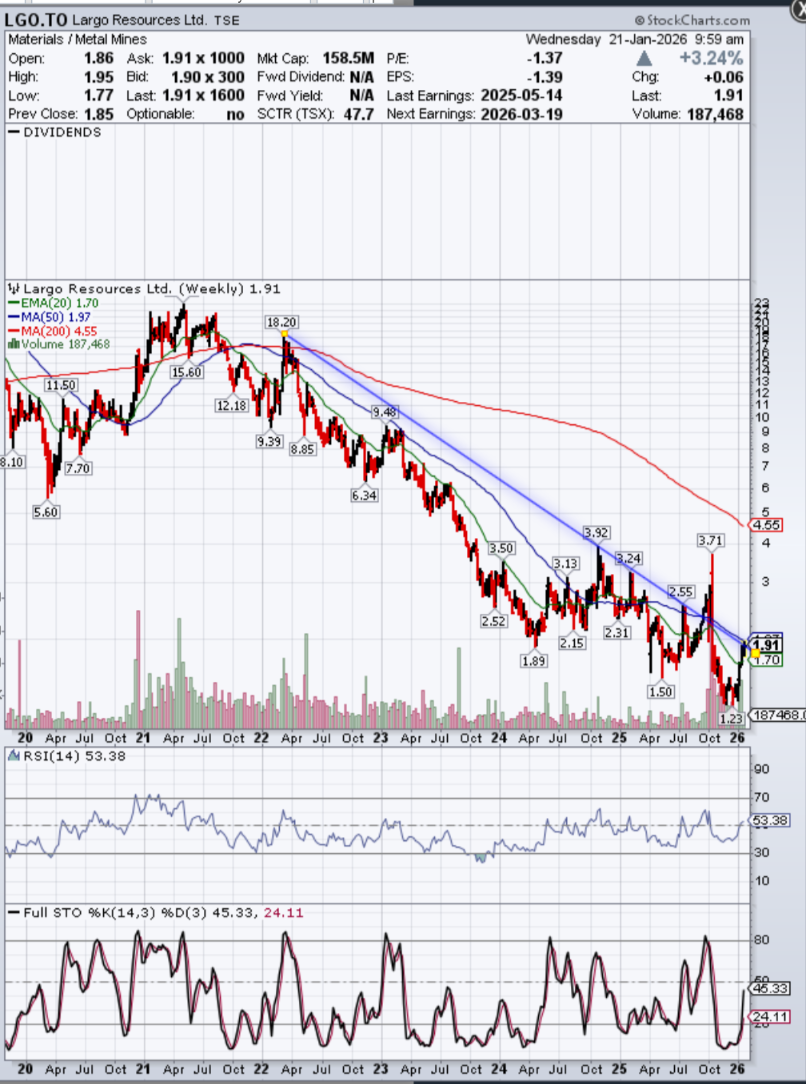The image size is (806, 1084).
Task: Select the Prev Close value 1.85
Action: click(x=98, y=114)
